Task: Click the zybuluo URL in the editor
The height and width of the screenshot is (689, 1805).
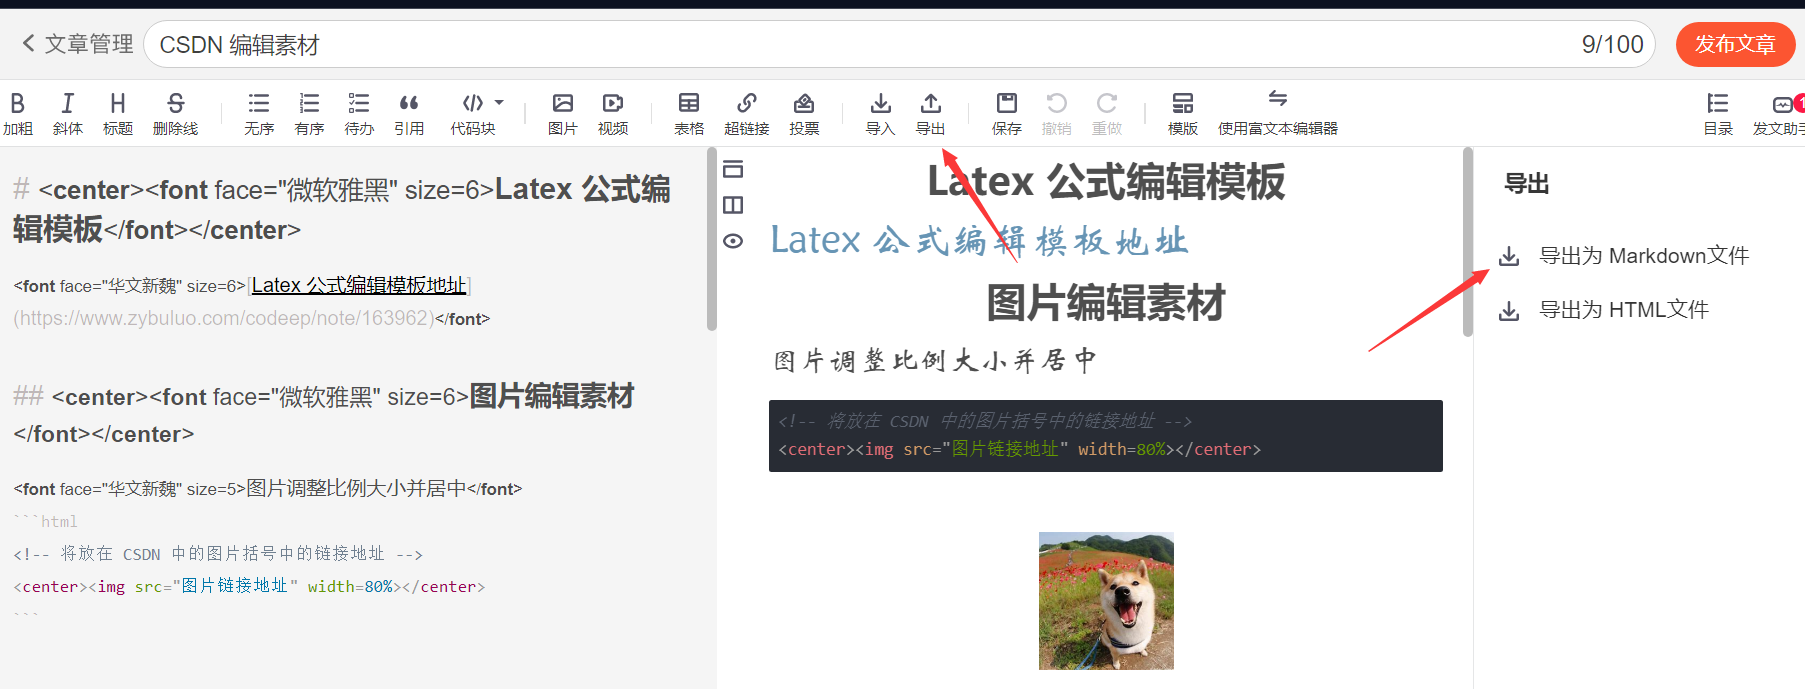Action: 224,318
